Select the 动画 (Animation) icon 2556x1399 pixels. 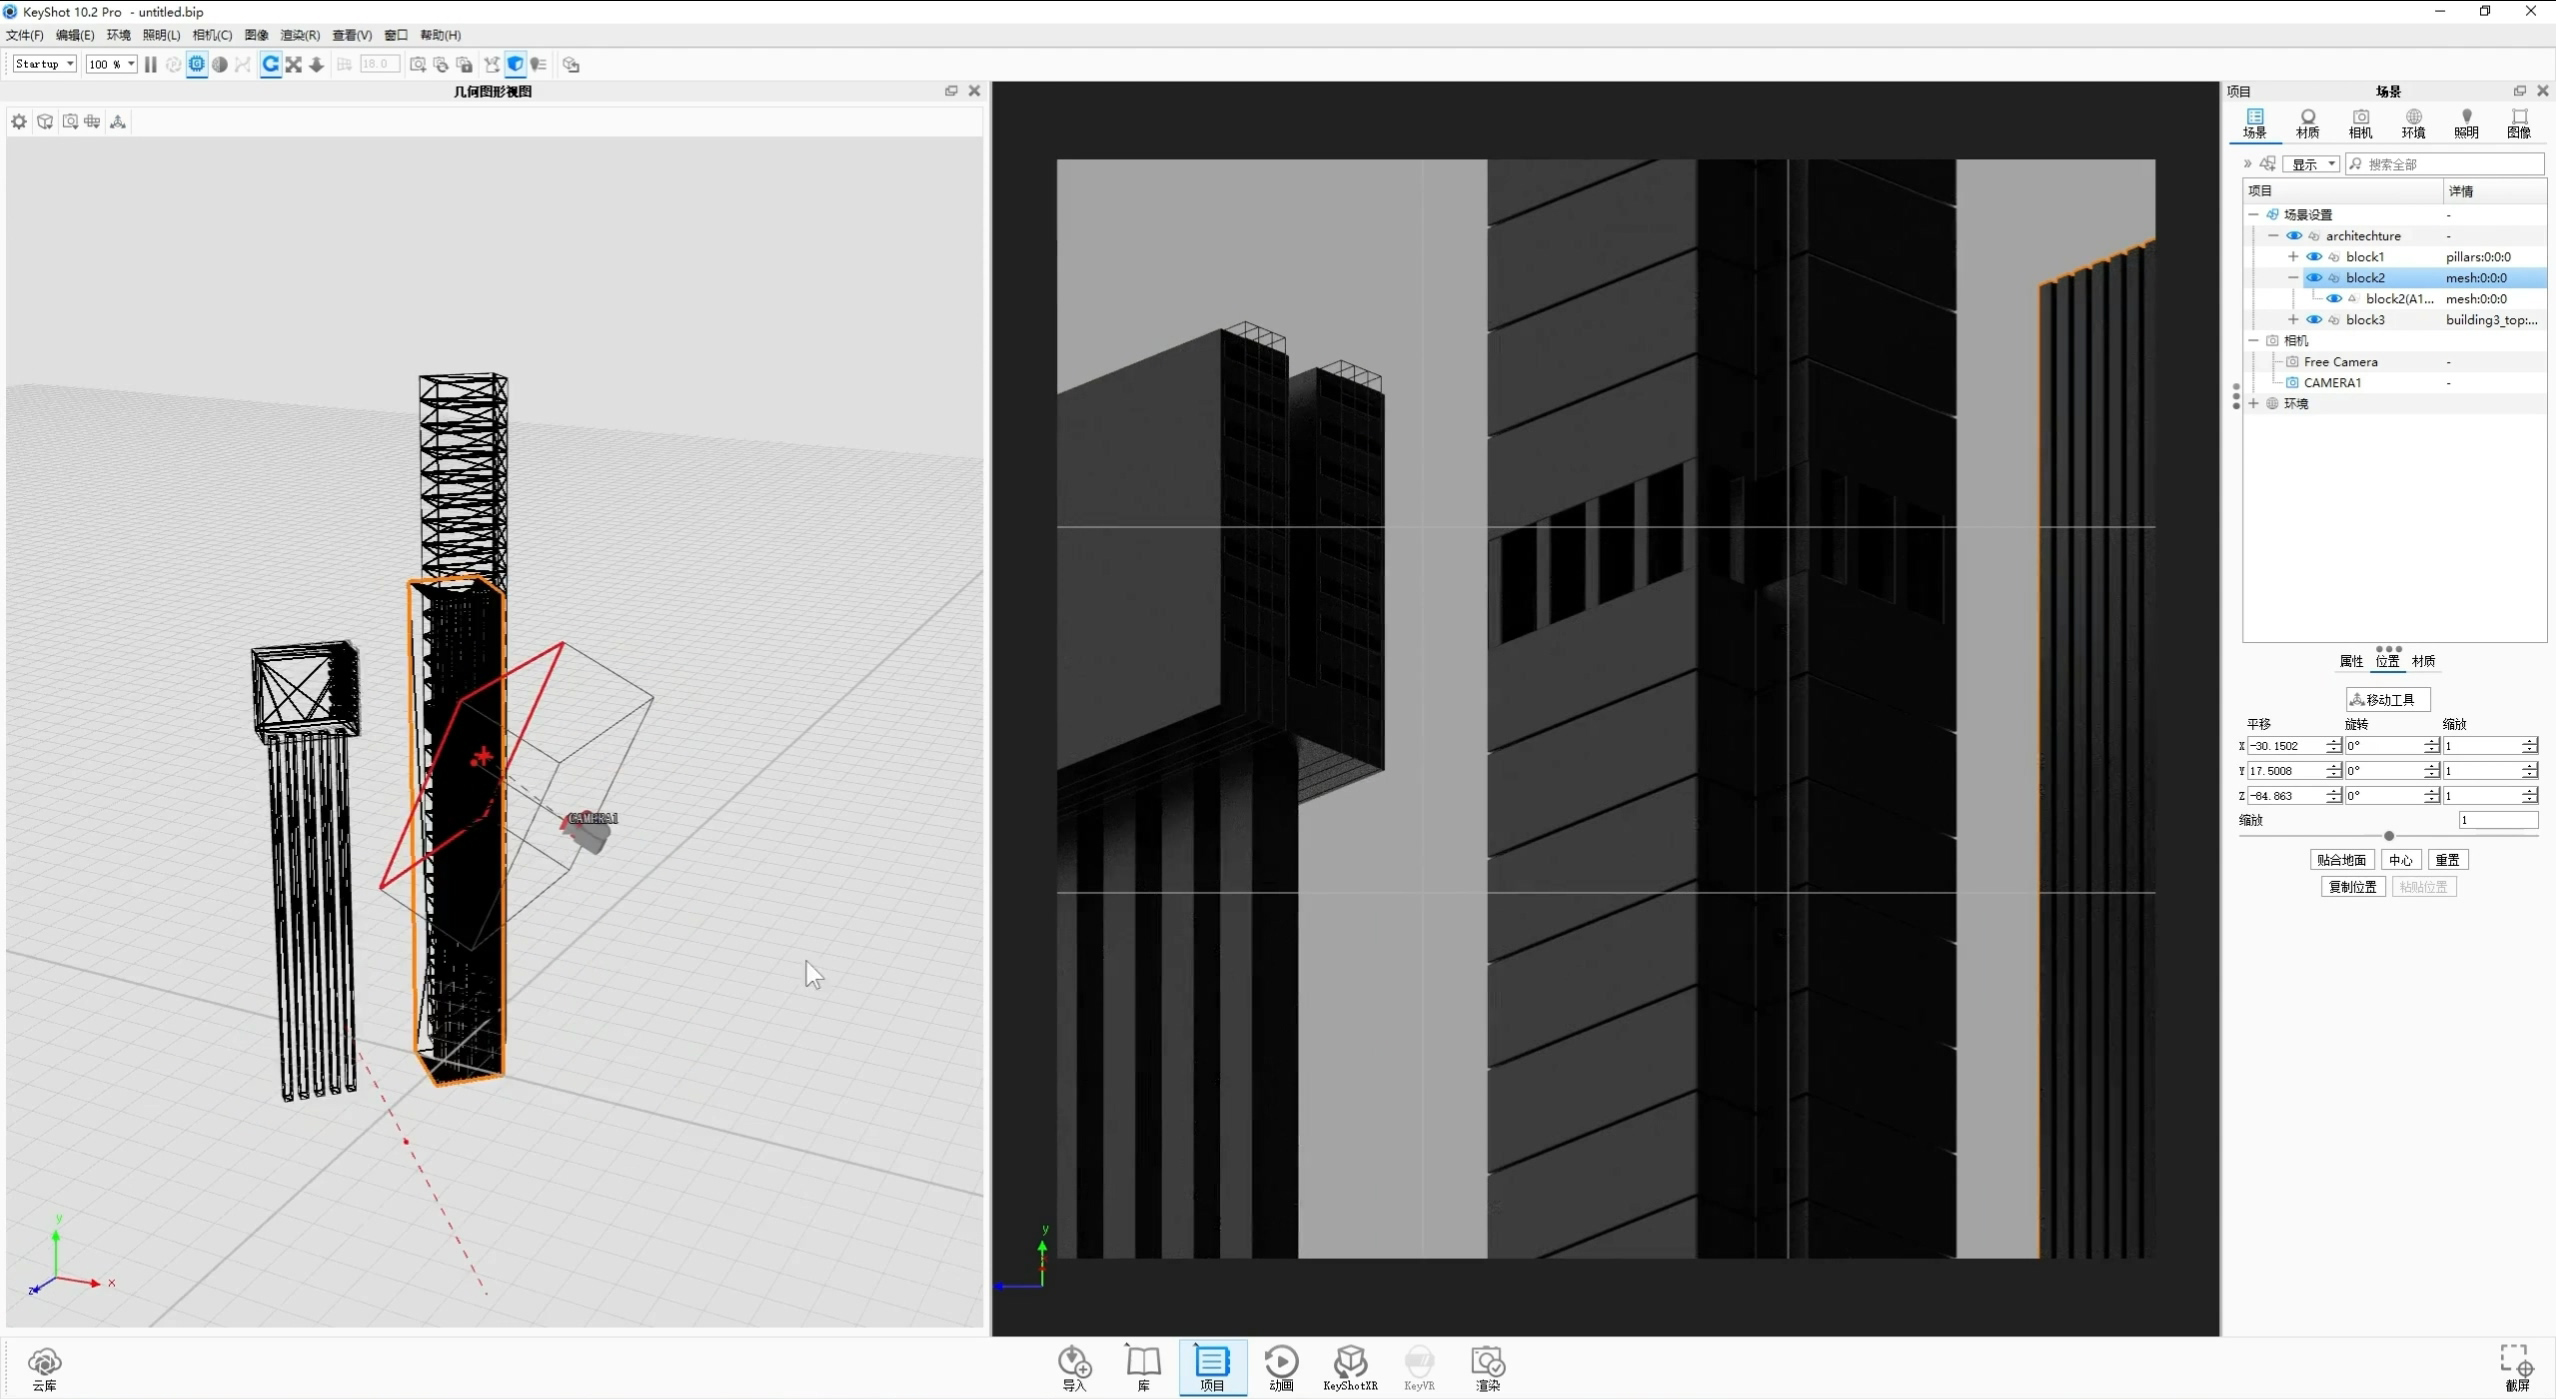click(1281, 1366)
